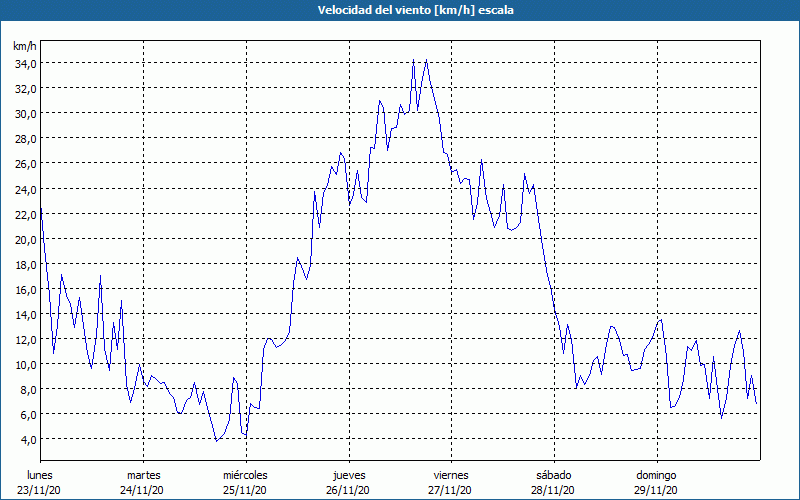Click the 6,0 axis value
The image size is (800, 500).
click(x=28, y=415)
